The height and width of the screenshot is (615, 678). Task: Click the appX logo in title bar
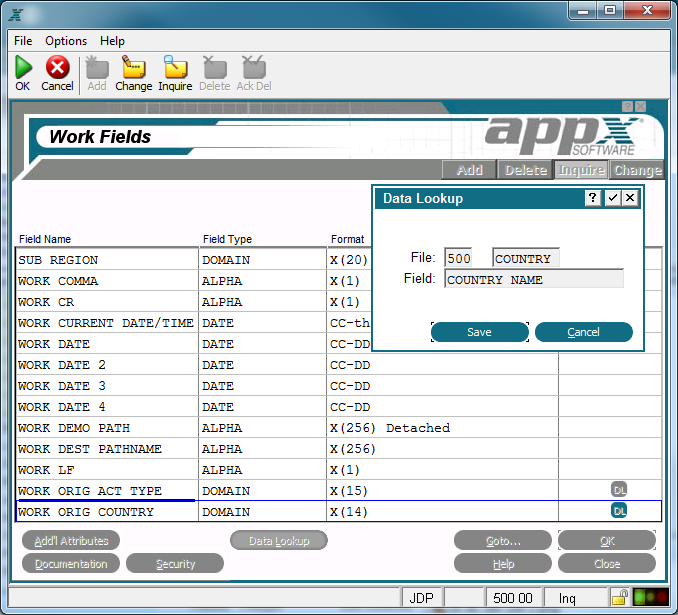pos(16,15)
